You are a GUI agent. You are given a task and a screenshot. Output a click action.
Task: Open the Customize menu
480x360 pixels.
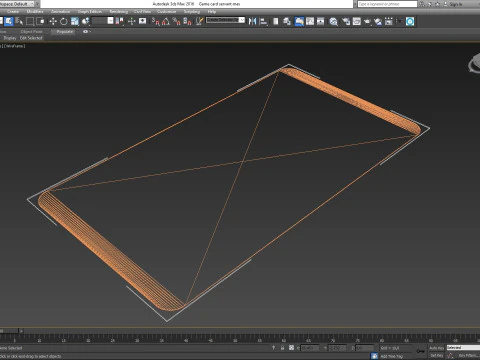[x=166, y=12]
